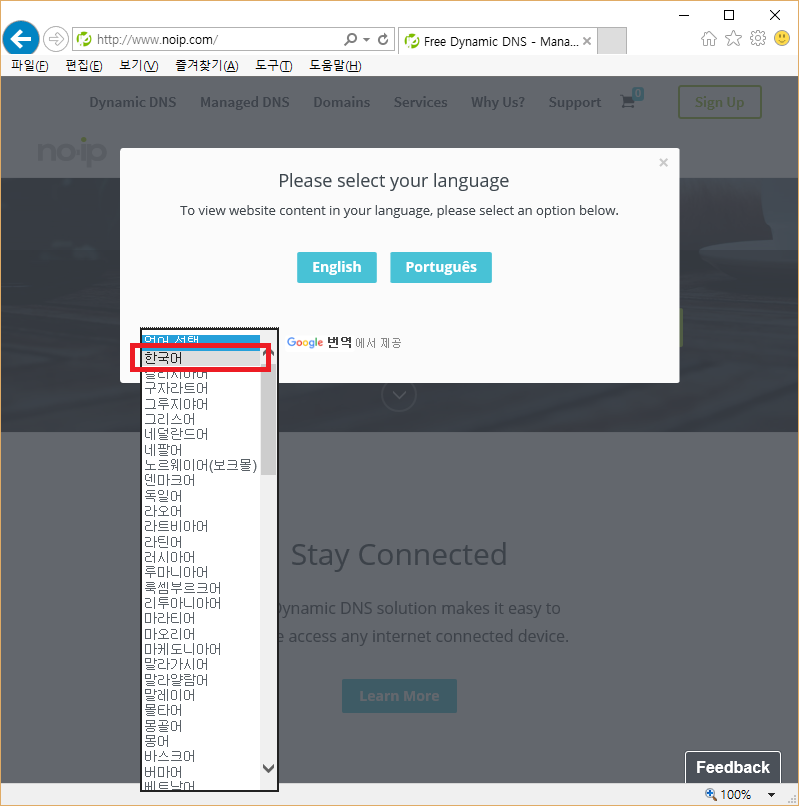Click the smiley feedback icon

(782, 39)
